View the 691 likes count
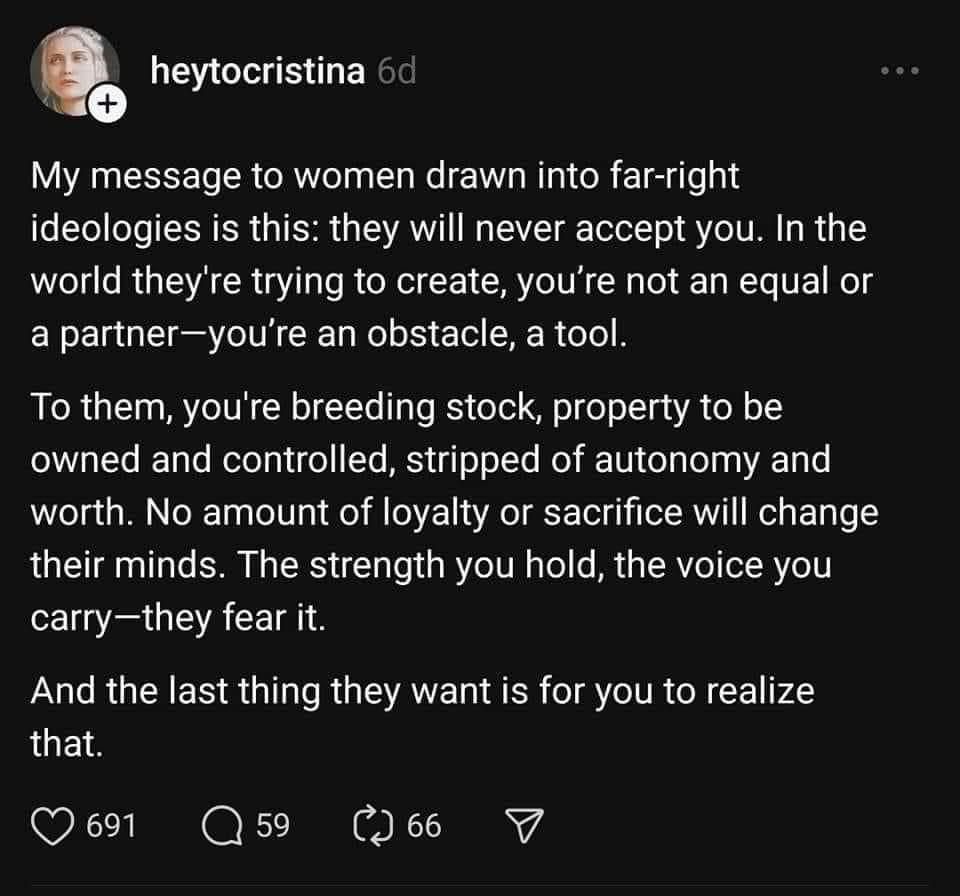 pos(111,826)
